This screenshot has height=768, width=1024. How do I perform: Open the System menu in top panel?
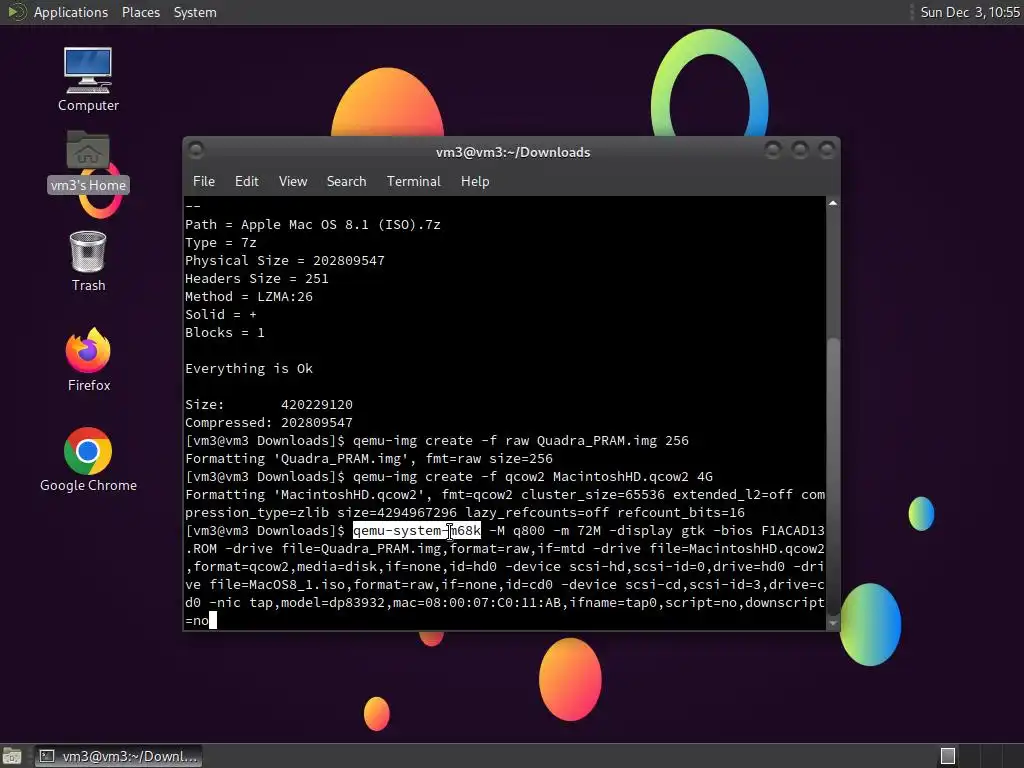[195, 12]
